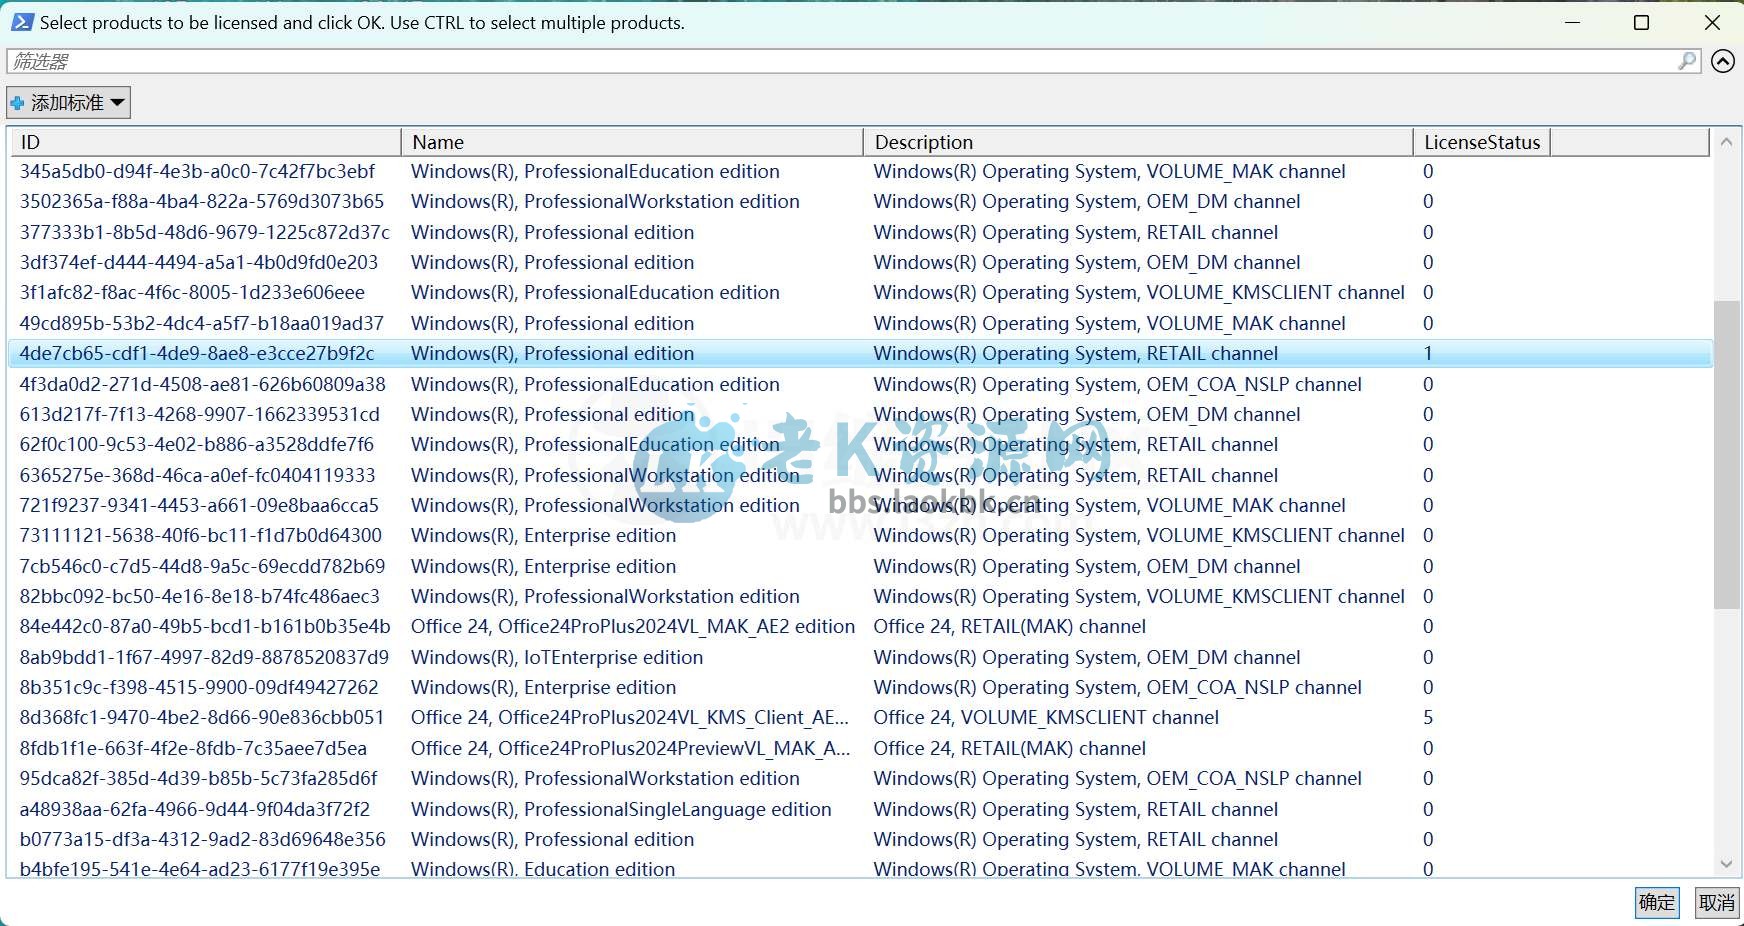Select row 721f9237-9341-4453-a661-09e8baa6cca5
Image resolution: width=1744 pixels, height=926 pixels.
[x=860, y=505]
